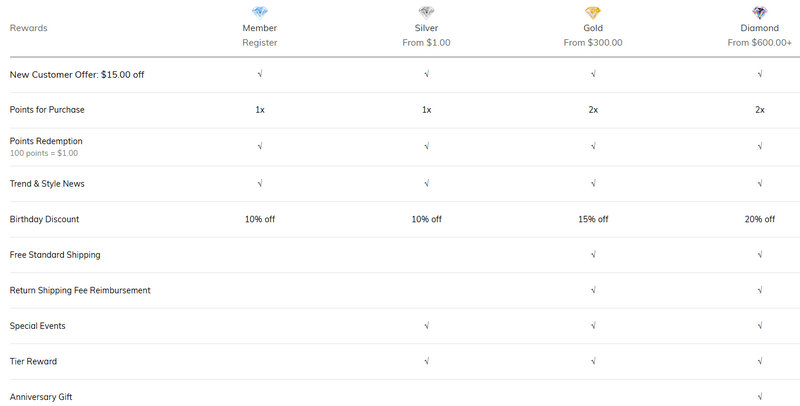Select the Member tier heading
800x406 pixels.
click(260, 28)
